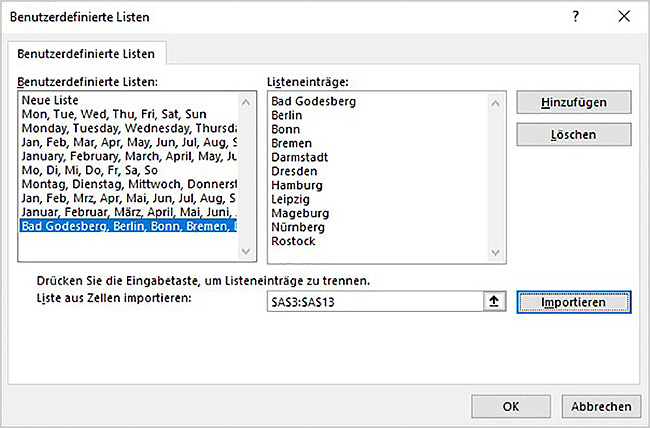Select the 'Mo, Di, Mi, Do' list
650x428 pixels.
pos(129,170)
